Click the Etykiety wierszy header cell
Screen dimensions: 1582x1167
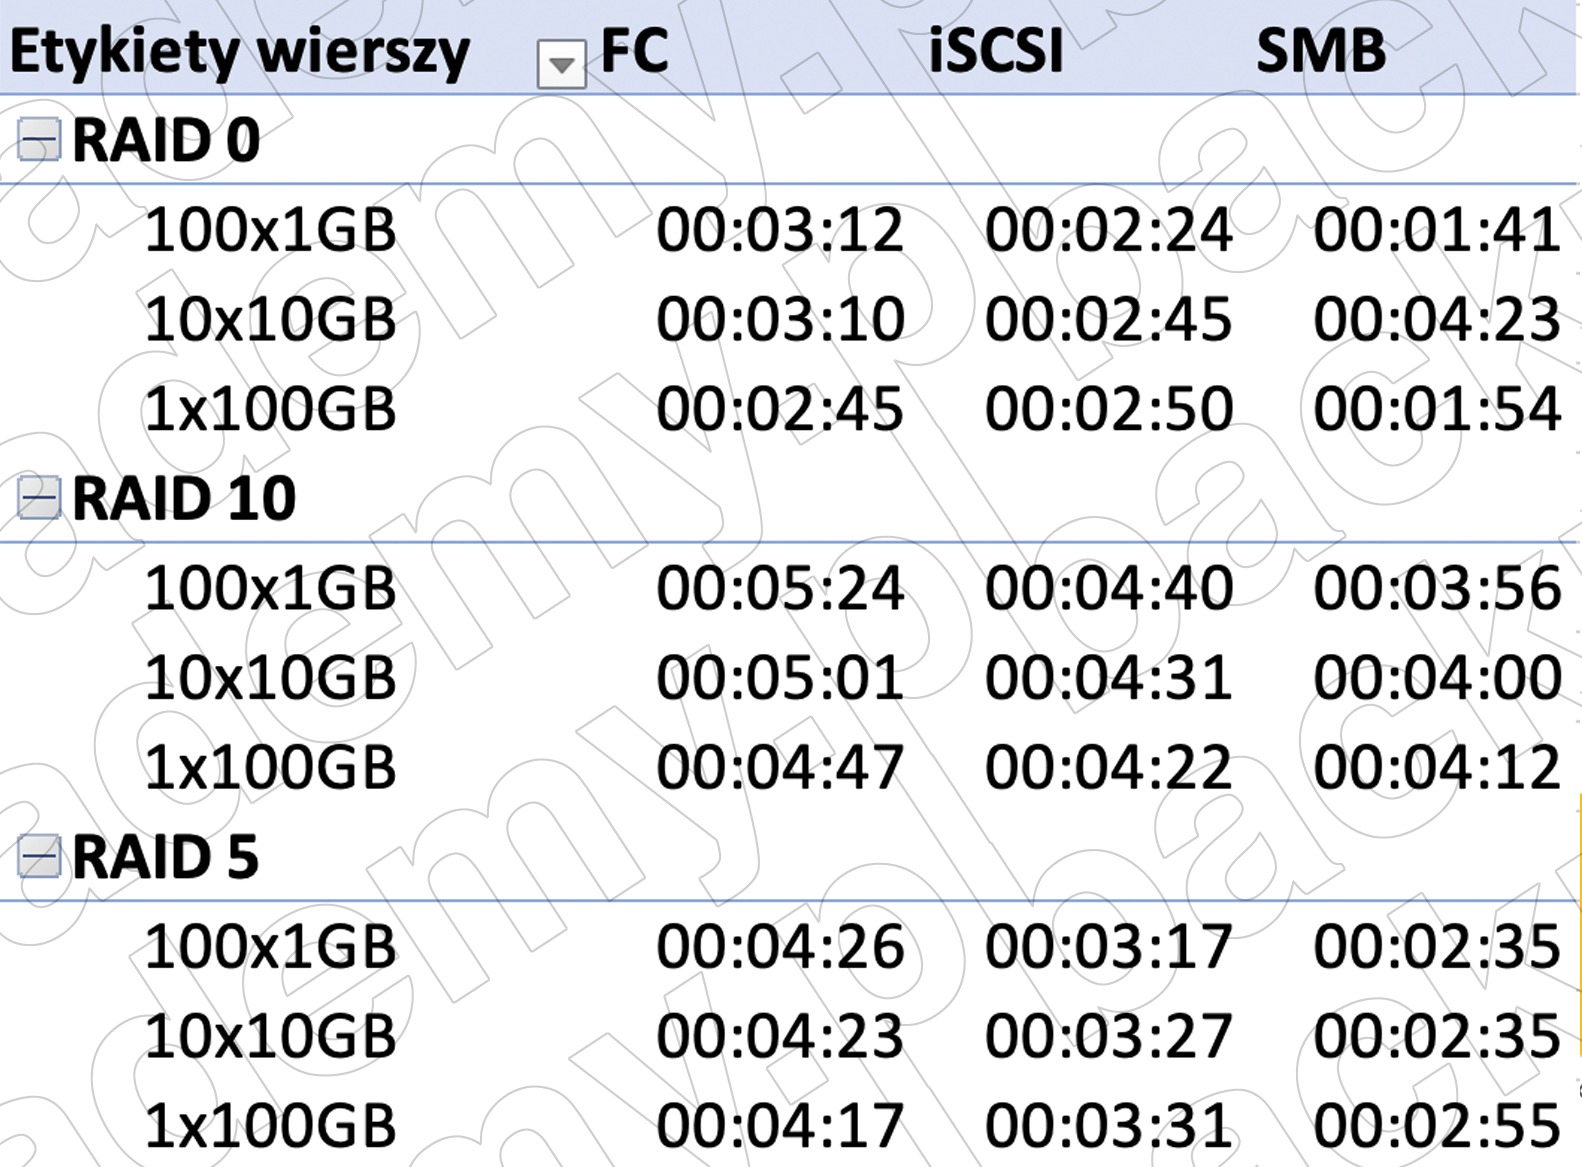point(239,52)
